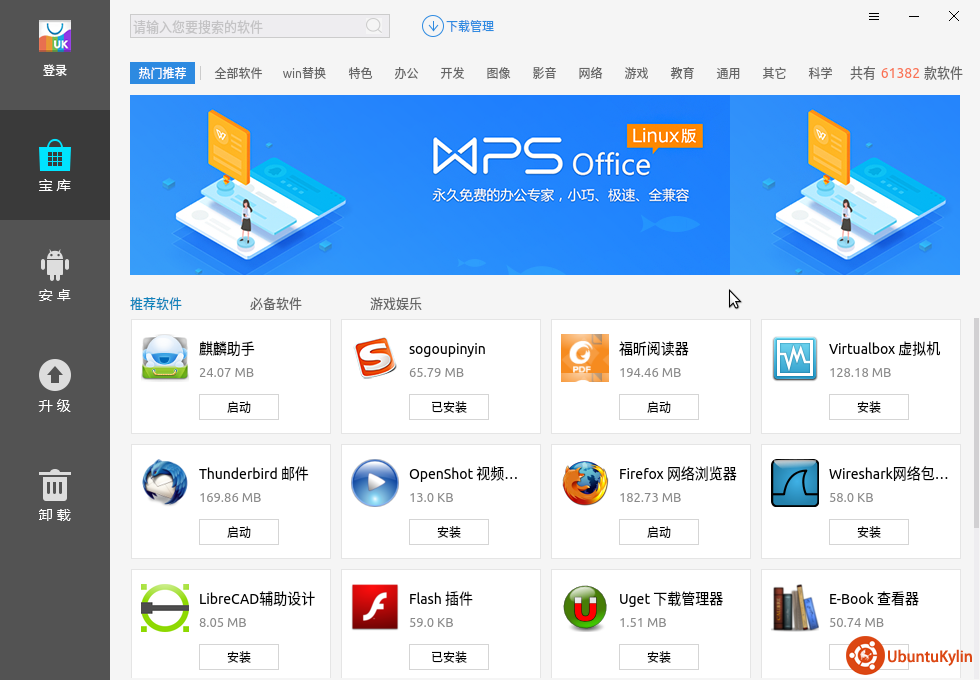Open the 游戏娱乐 tab
Screen dimensions: 980x680
coord(395,304)
